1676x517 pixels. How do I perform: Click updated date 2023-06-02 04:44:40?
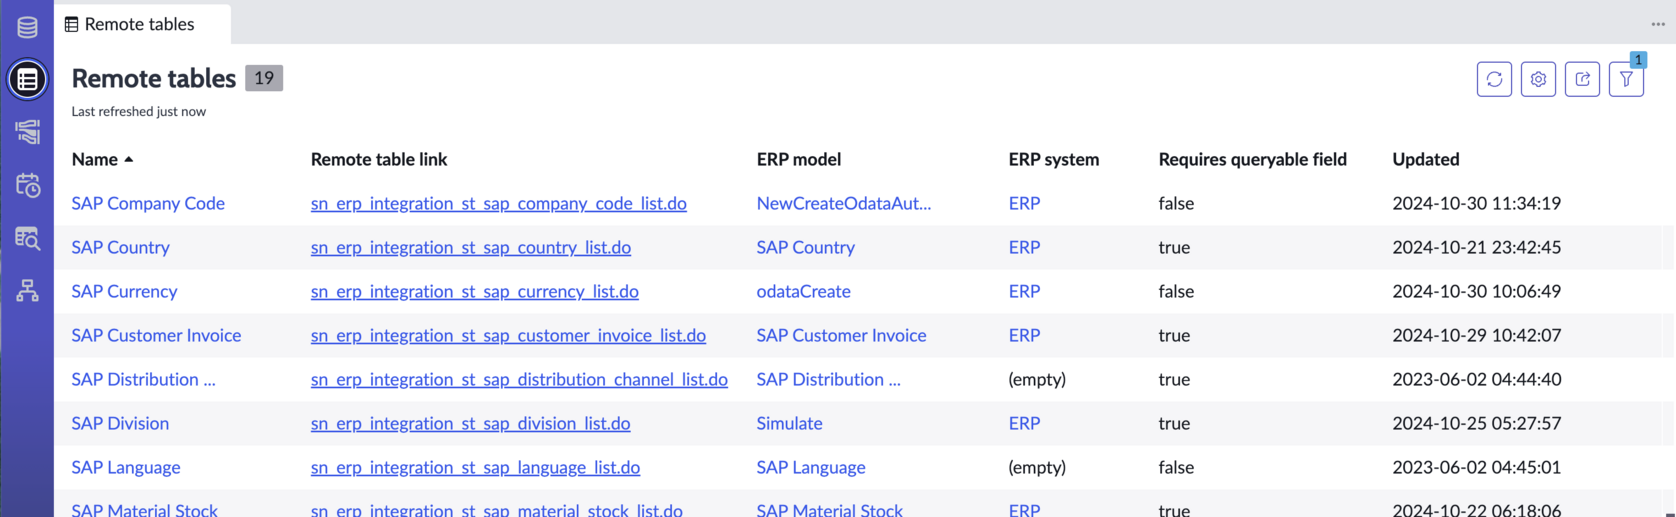[x=1476, y=379]
